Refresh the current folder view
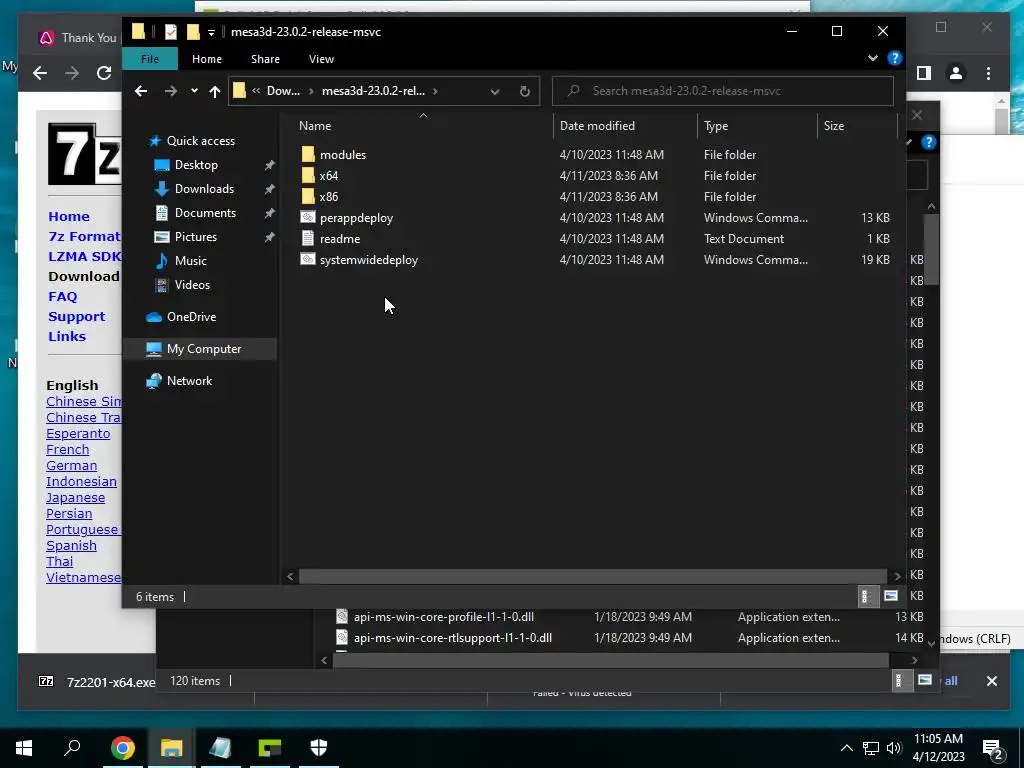 524,91
